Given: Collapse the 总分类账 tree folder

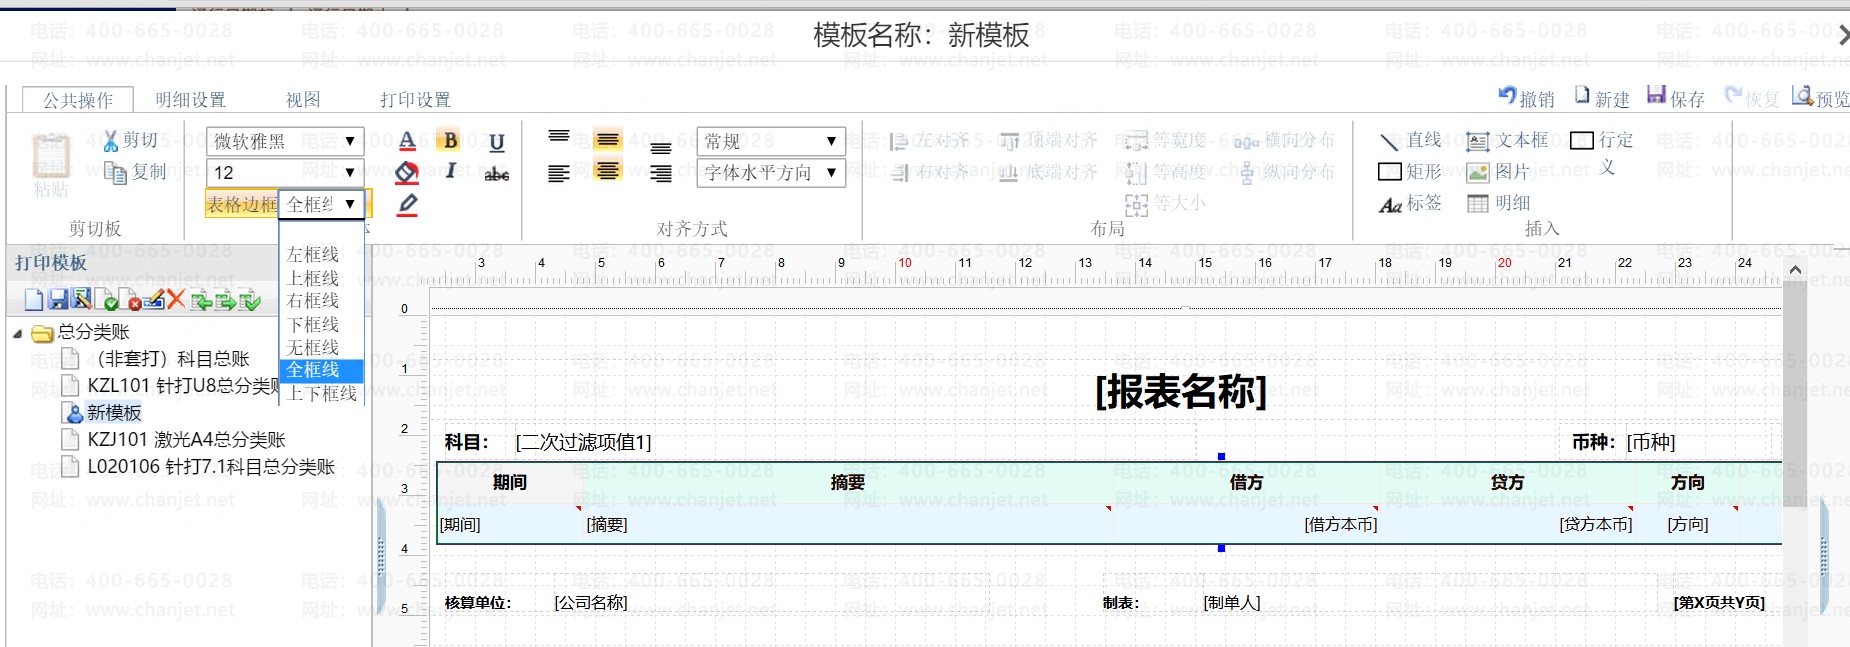Looking at the screenshot, I should coord(17,333).
